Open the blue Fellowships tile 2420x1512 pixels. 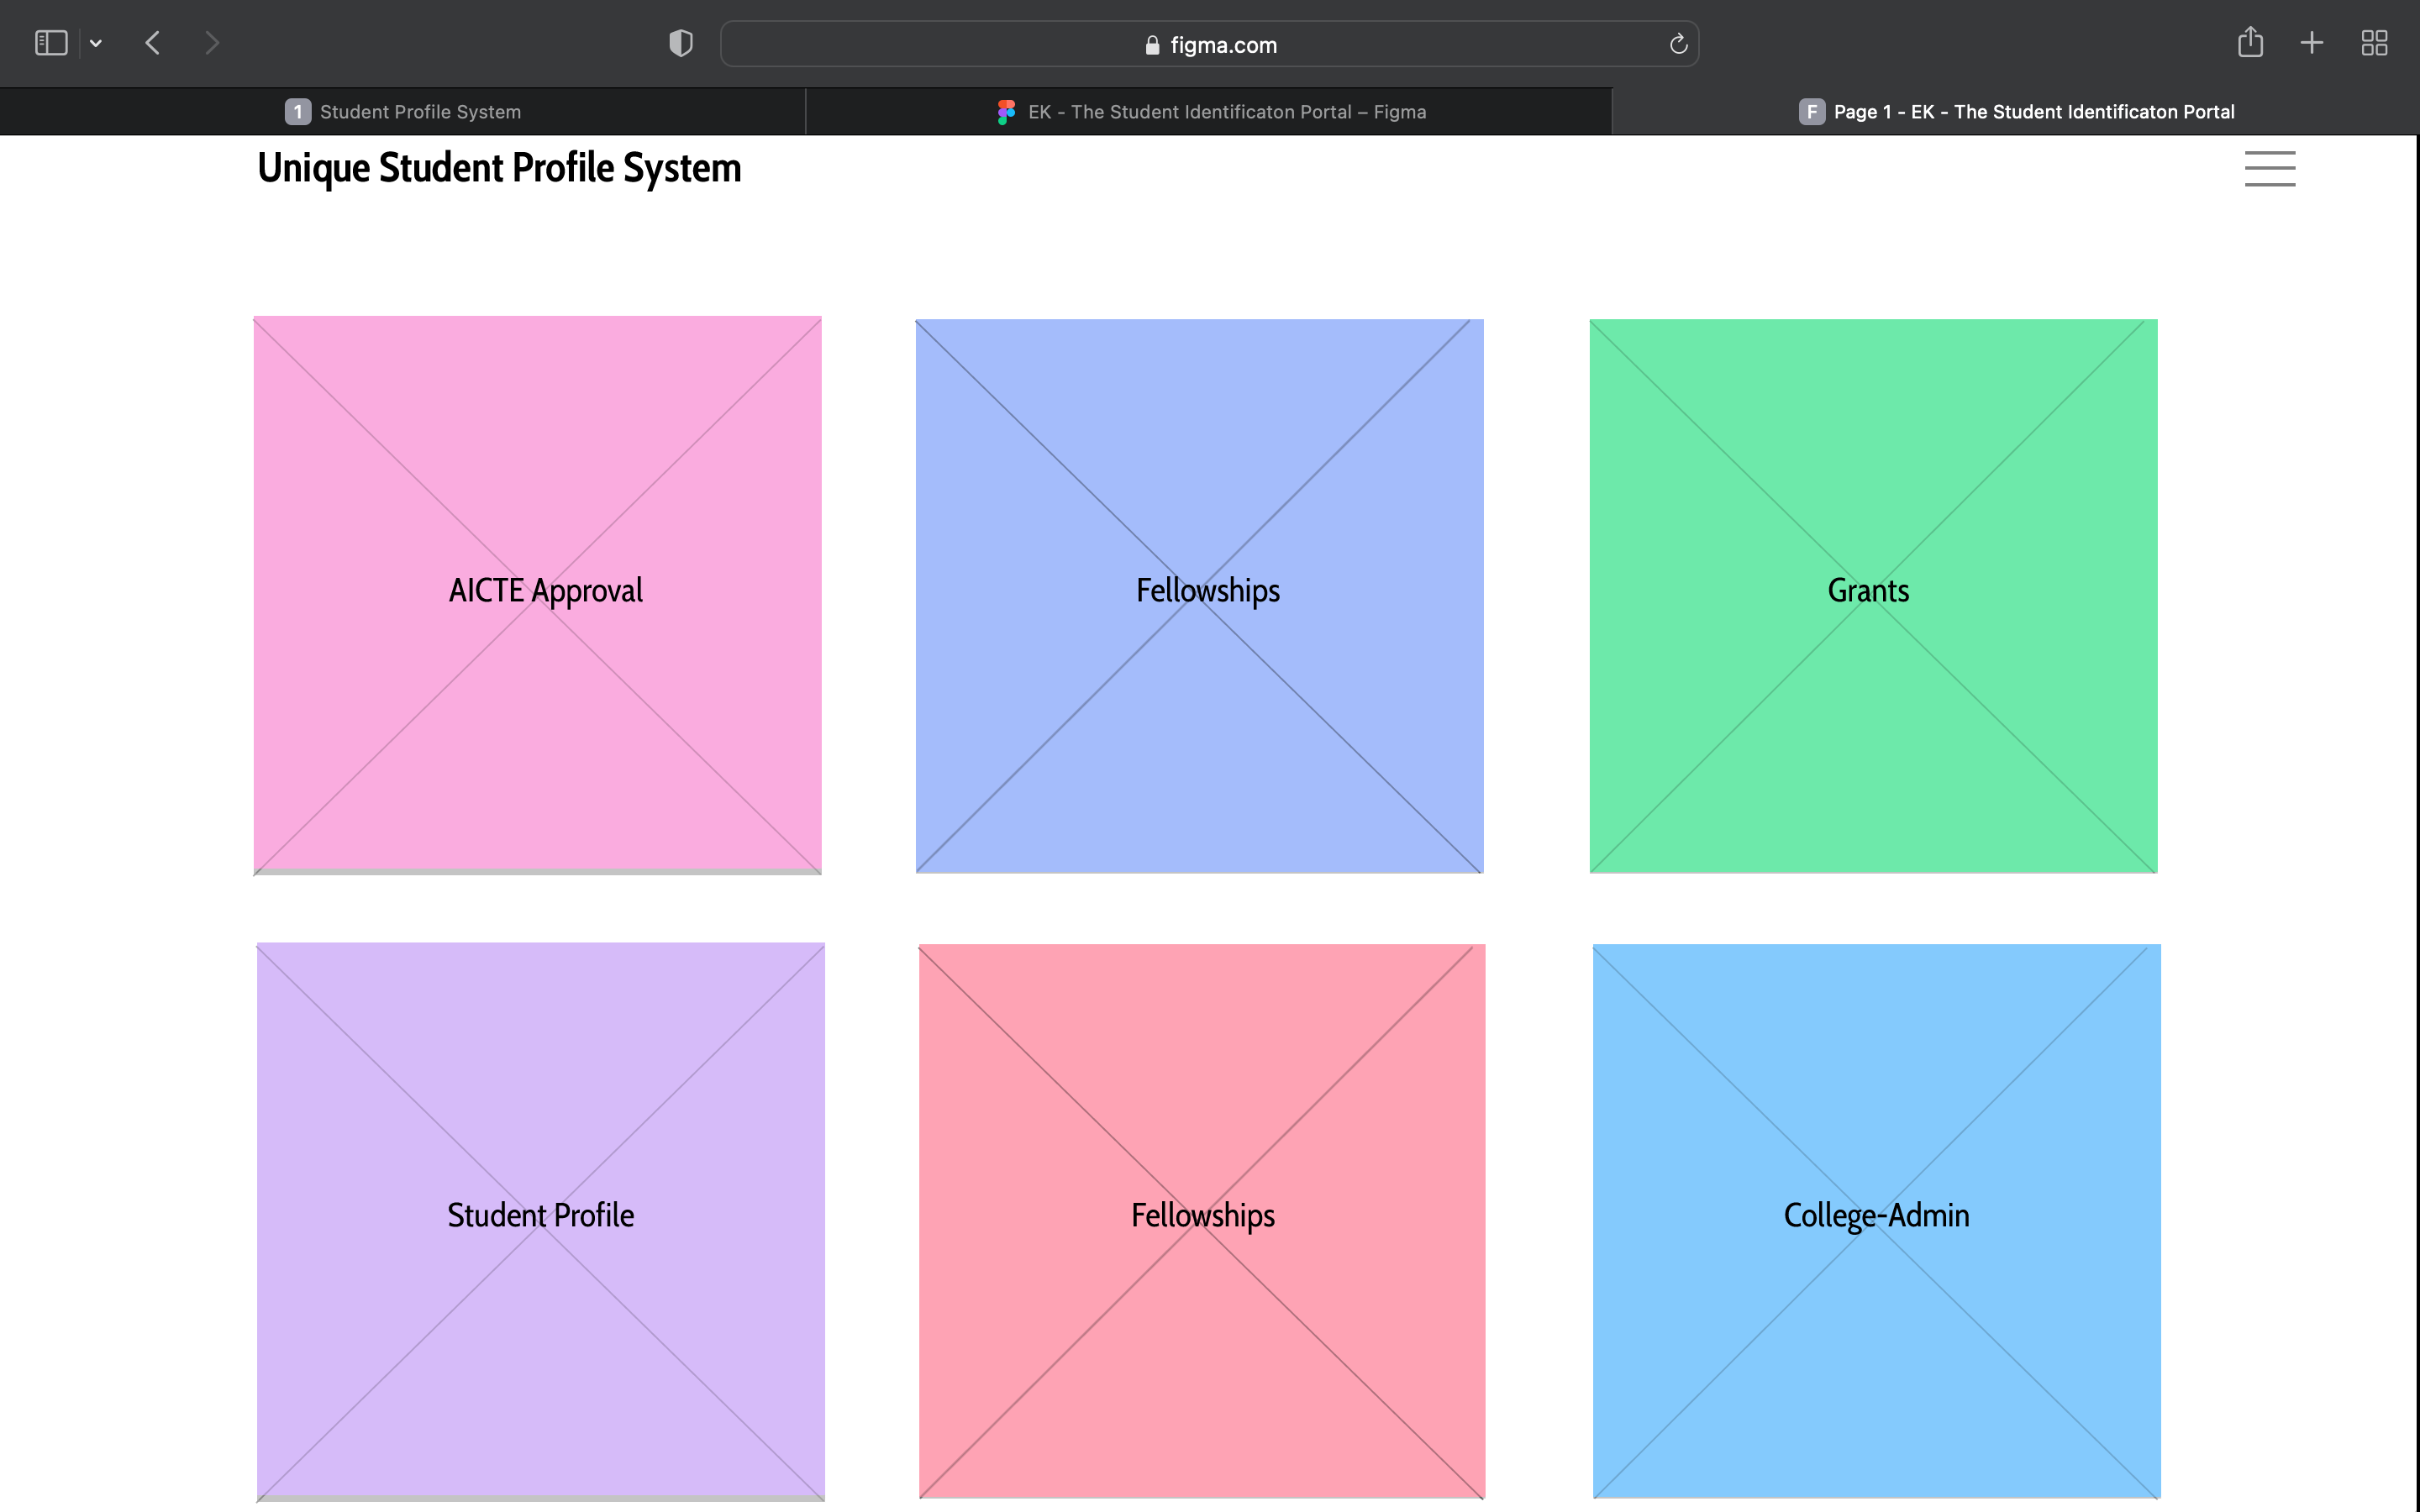[1199, 595]
